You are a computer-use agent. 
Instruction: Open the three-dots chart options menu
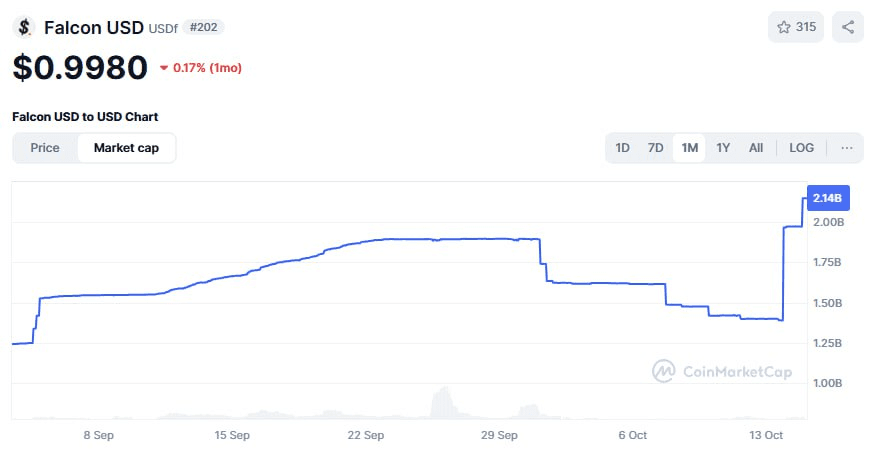[847, 148]
